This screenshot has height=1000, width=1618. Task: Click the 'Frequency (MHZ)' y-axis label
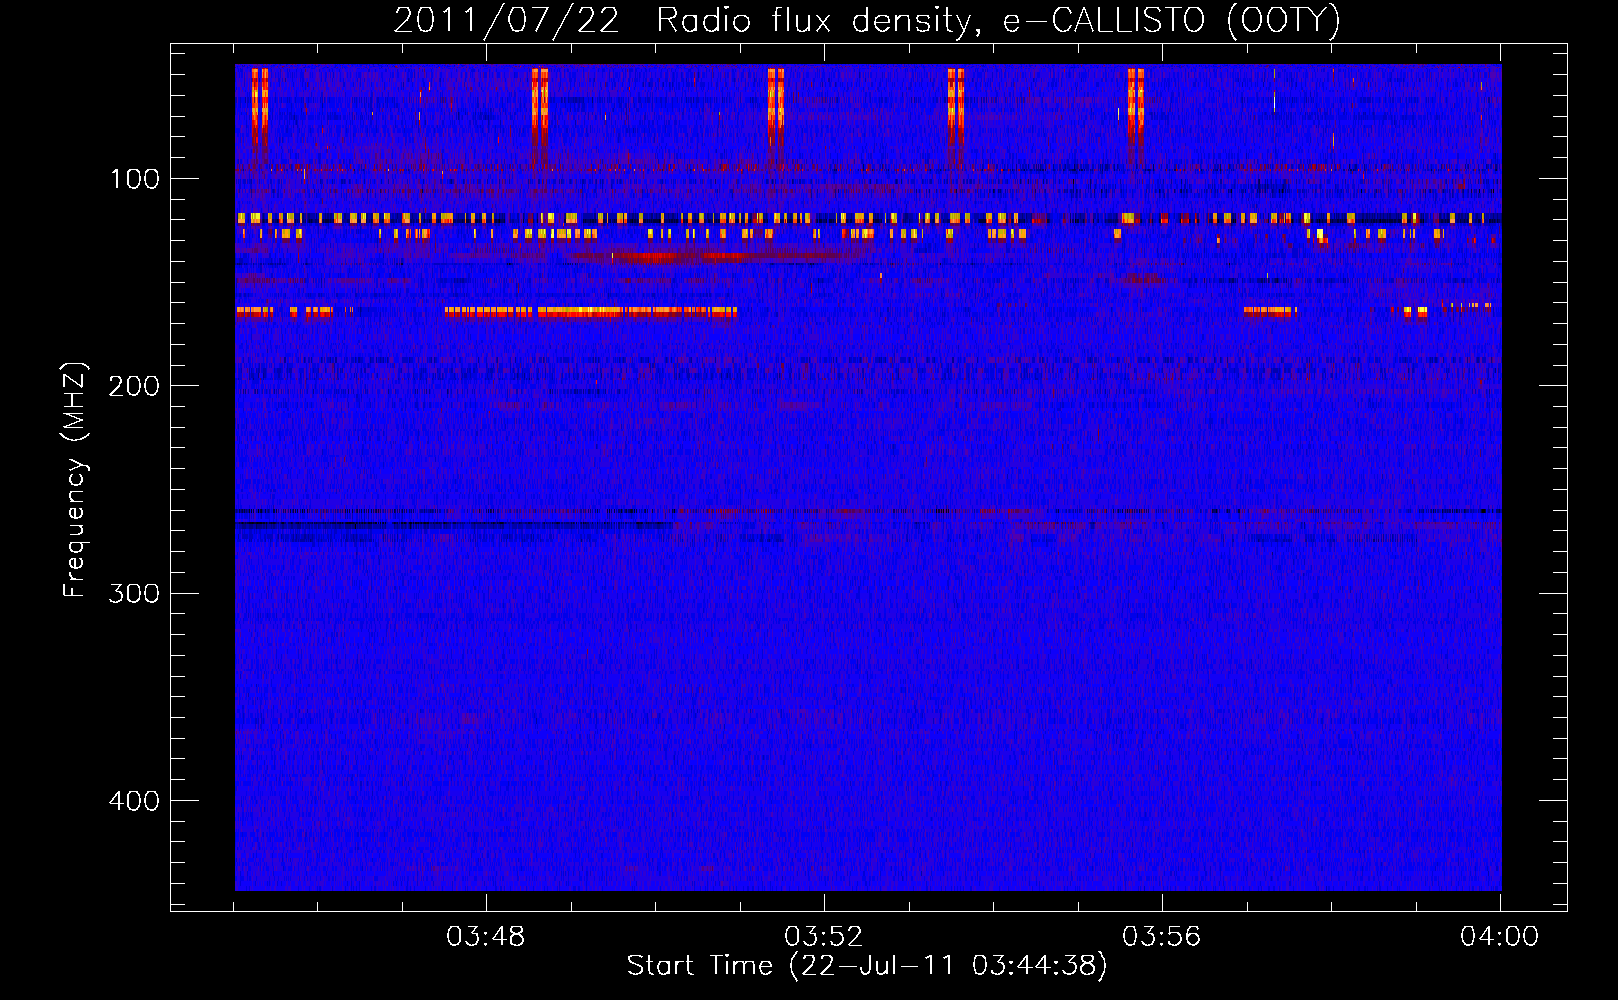75,480
